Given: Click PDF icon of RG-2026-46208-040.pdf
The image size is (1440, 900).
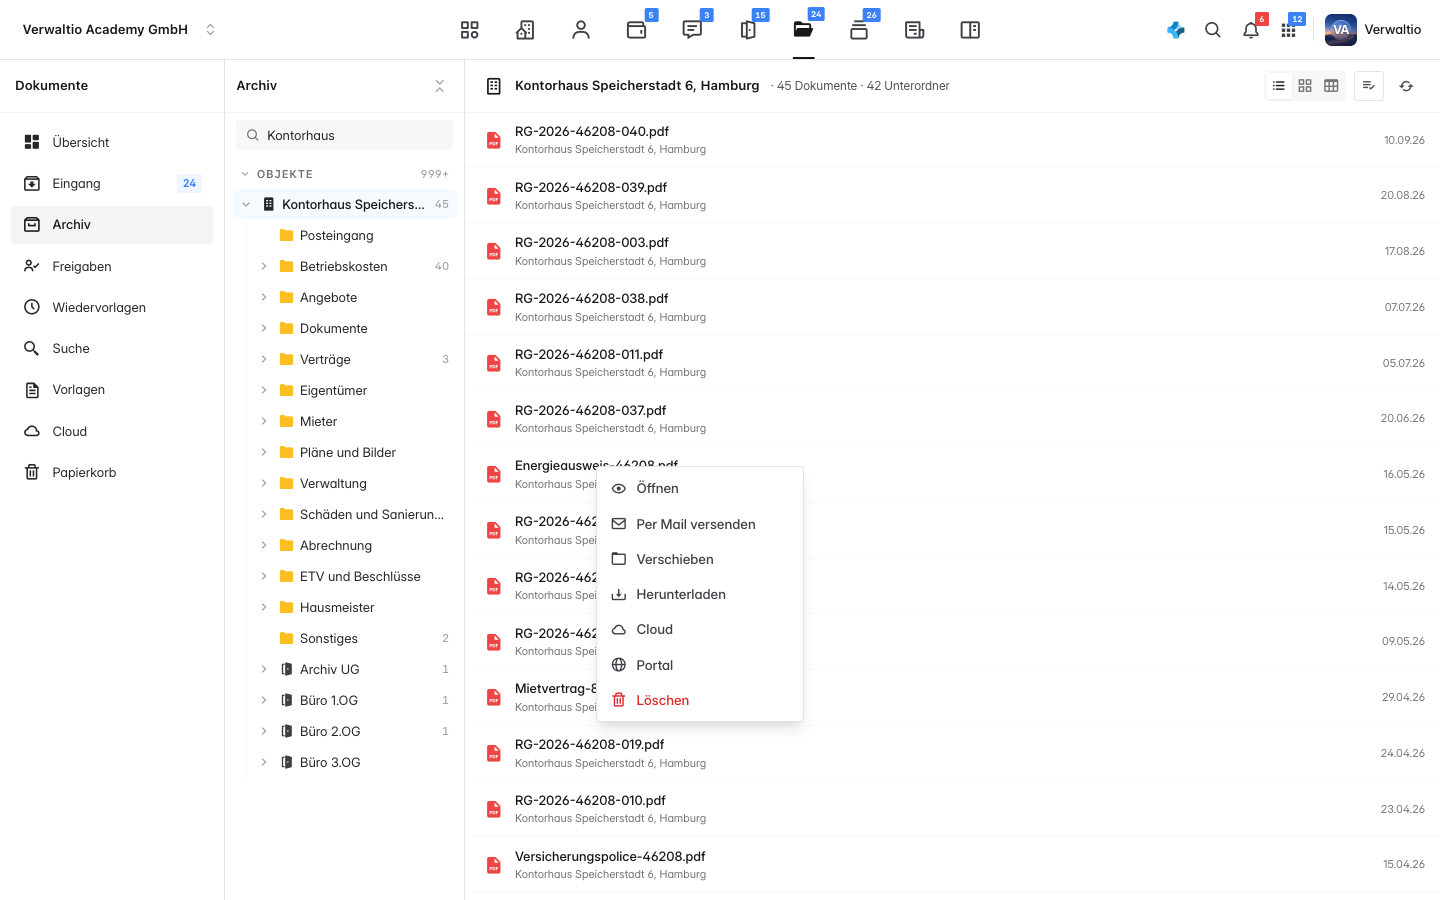Looking at the screenshot, I should (494, 140).
